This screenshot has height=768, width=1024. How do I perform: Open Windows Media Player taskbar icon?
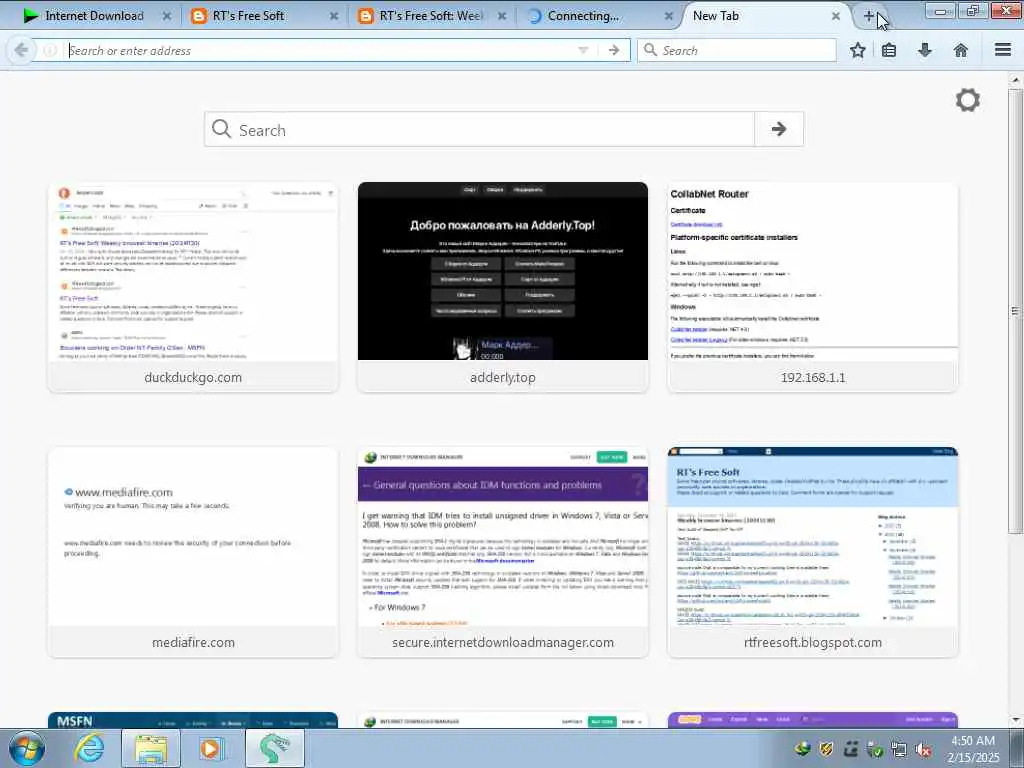pos(210,748)
